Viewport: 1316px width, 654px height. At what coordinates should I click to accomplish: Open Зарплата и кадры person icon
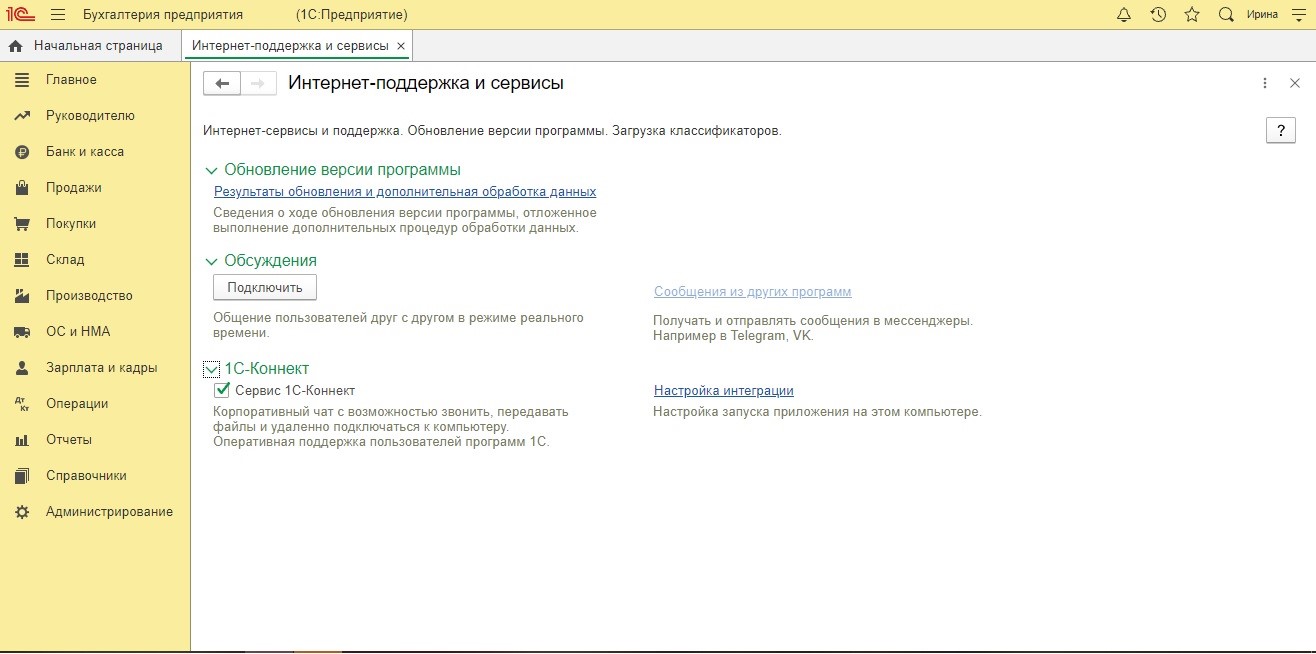[22, 368]
